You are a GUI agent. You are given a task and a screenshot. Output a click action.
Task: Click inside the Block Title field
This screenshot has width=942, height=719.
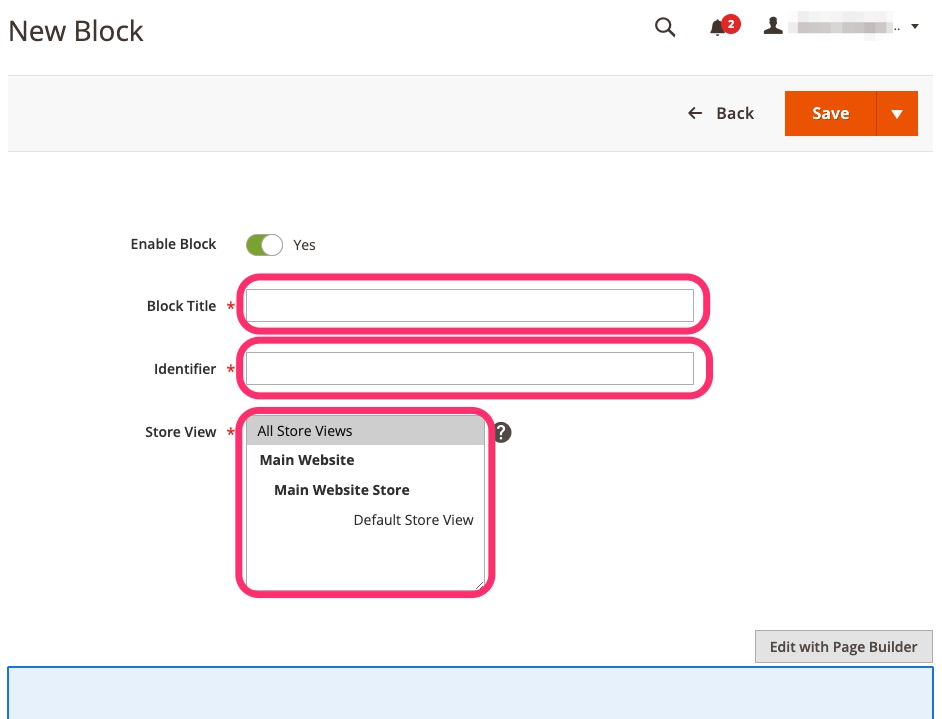point(469,305)
